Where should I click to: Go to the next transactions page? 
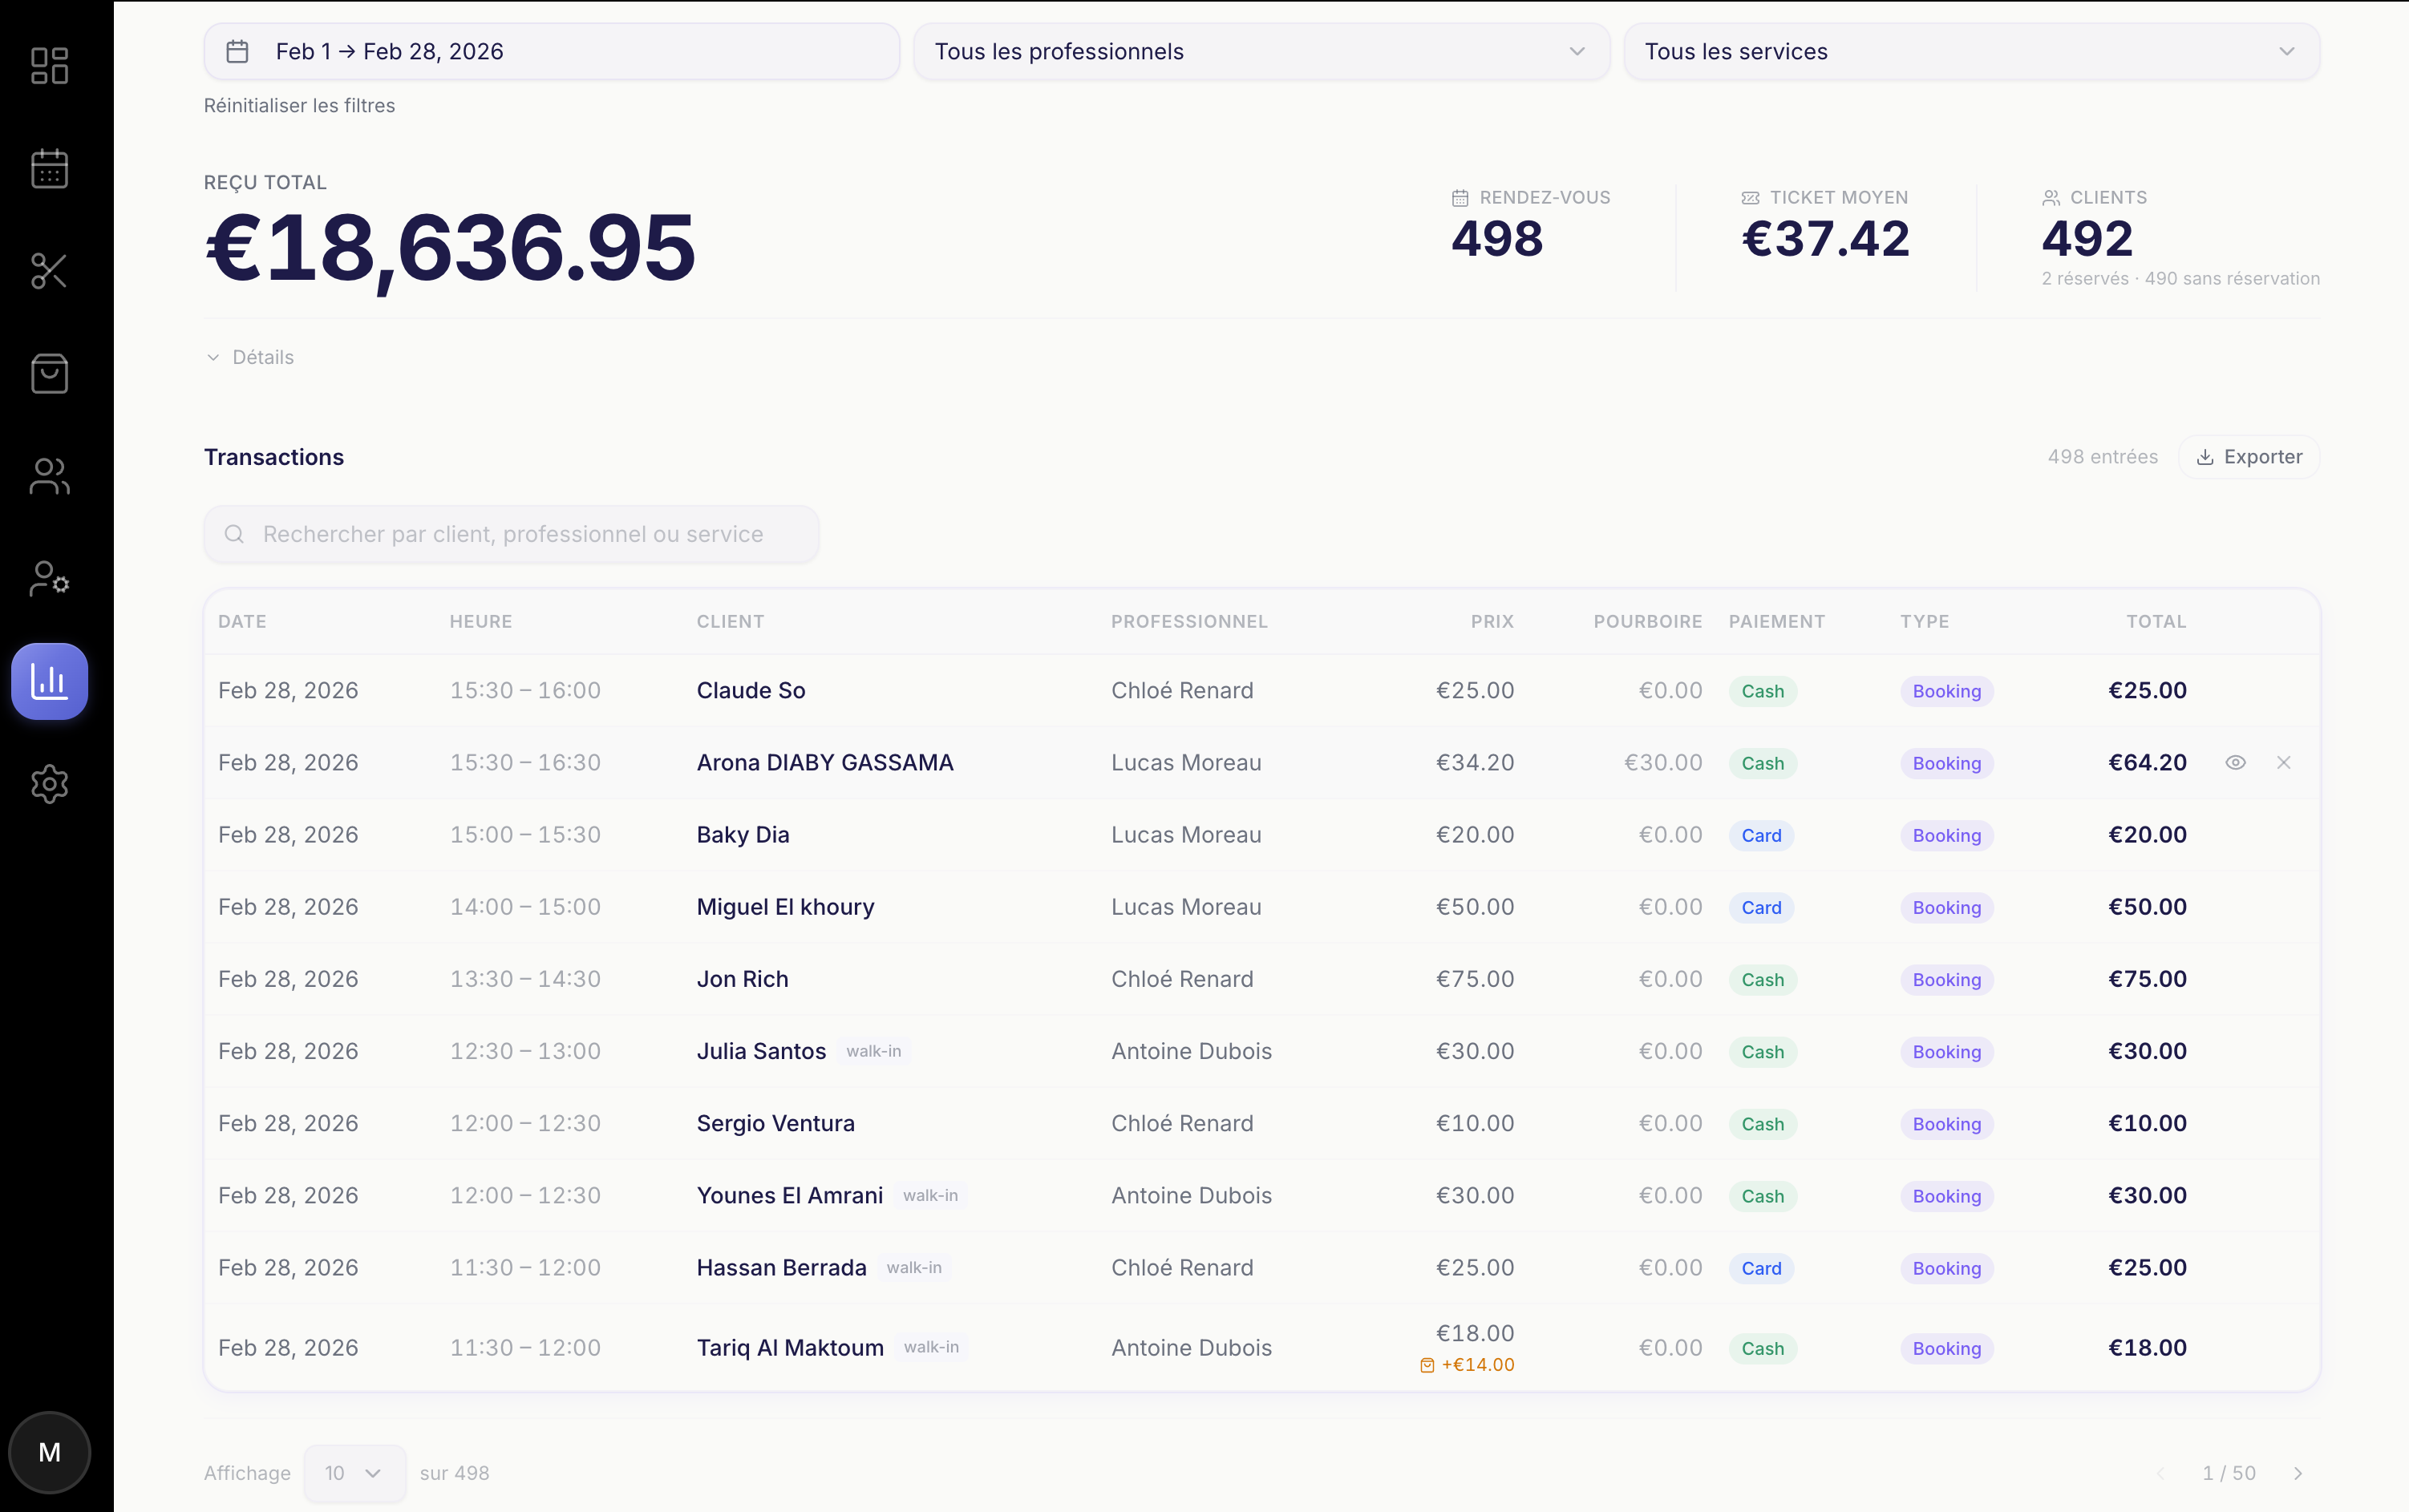click(2299, 1473)
